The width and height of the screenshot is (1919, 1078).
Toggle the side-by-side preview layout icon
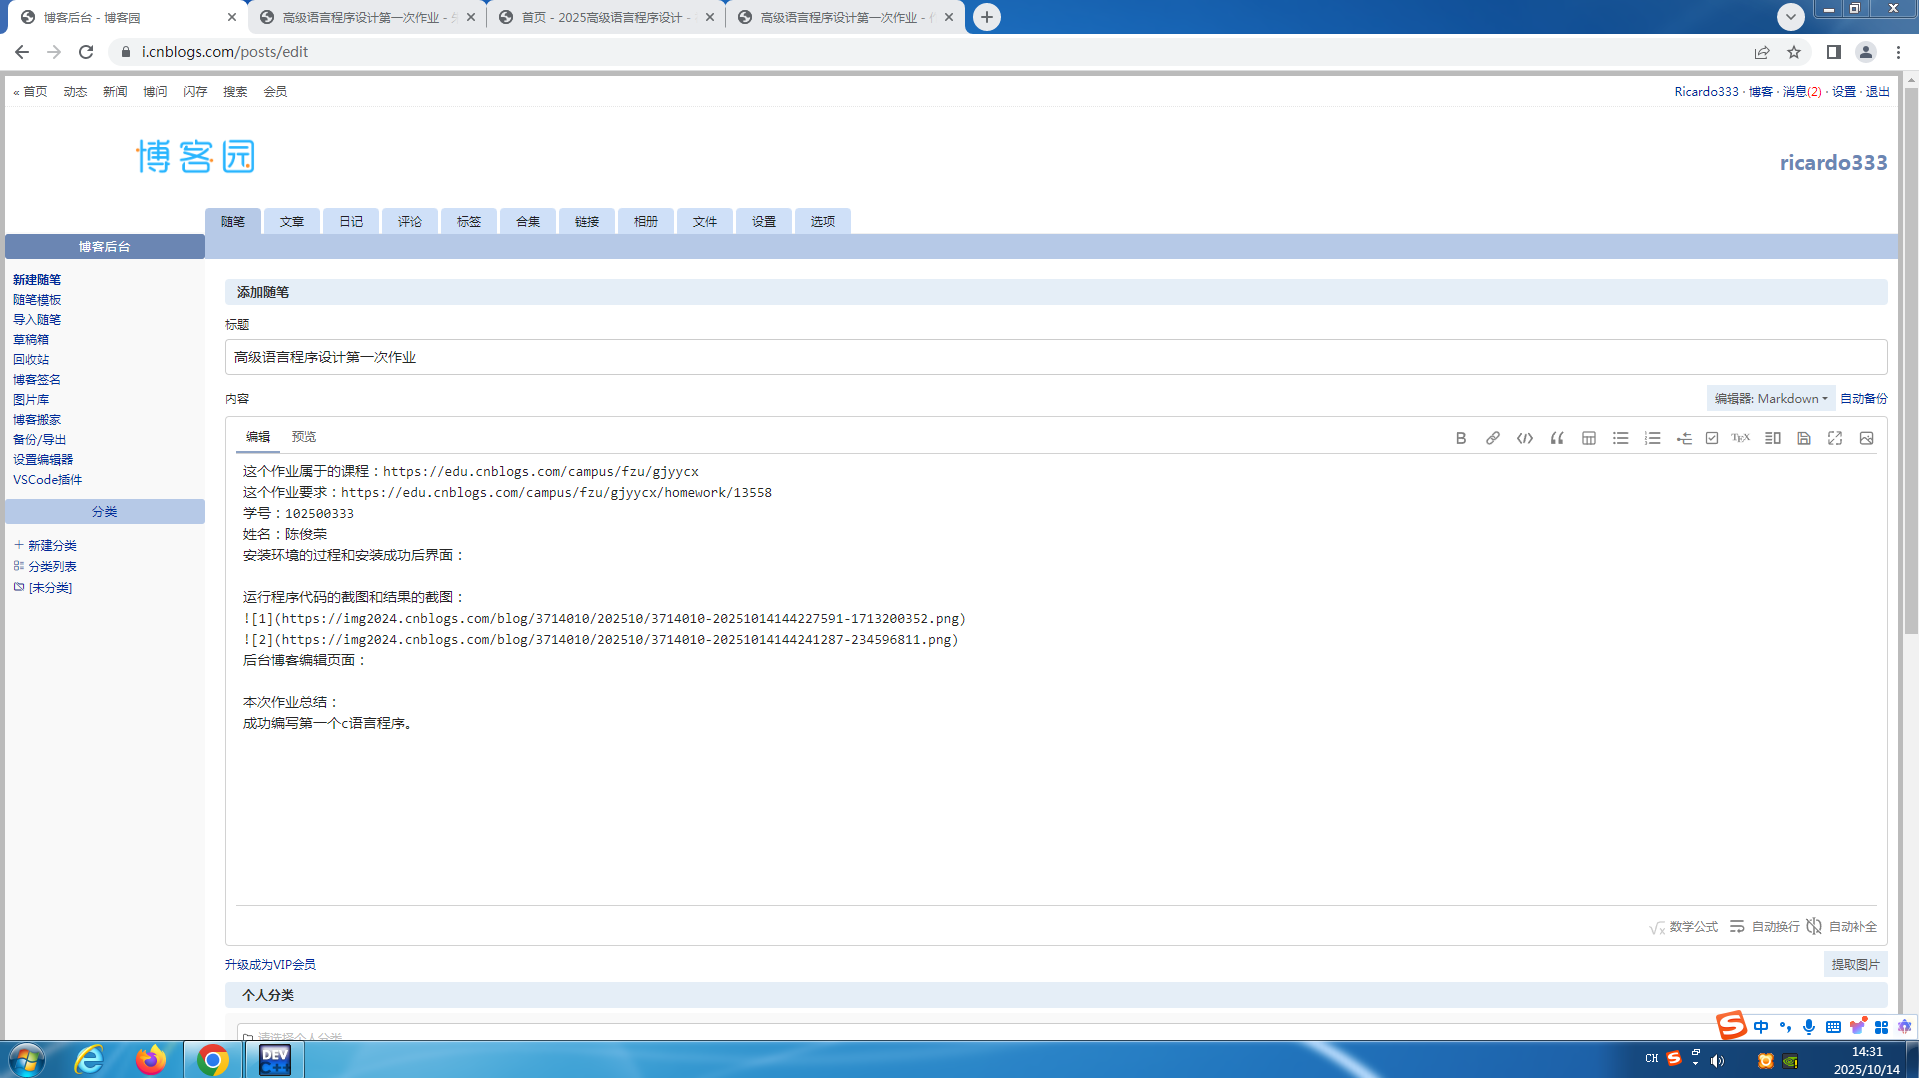(x=1773, y=438)
